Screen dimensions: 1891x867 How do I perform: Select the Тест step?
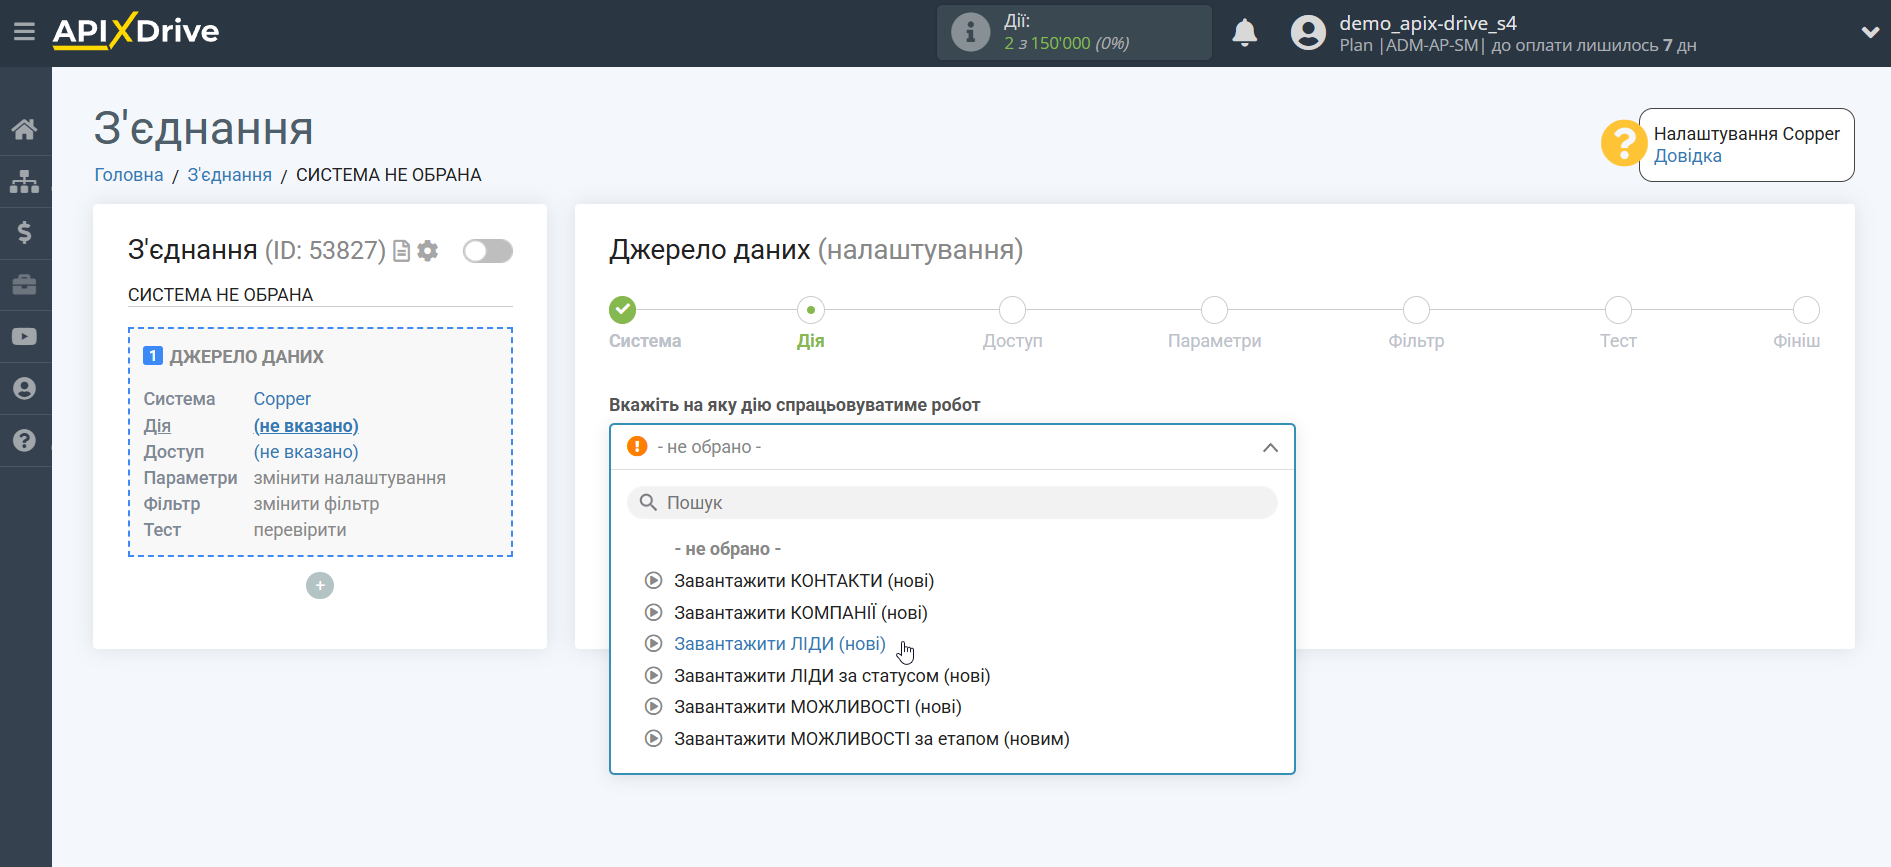point(1618,310)
